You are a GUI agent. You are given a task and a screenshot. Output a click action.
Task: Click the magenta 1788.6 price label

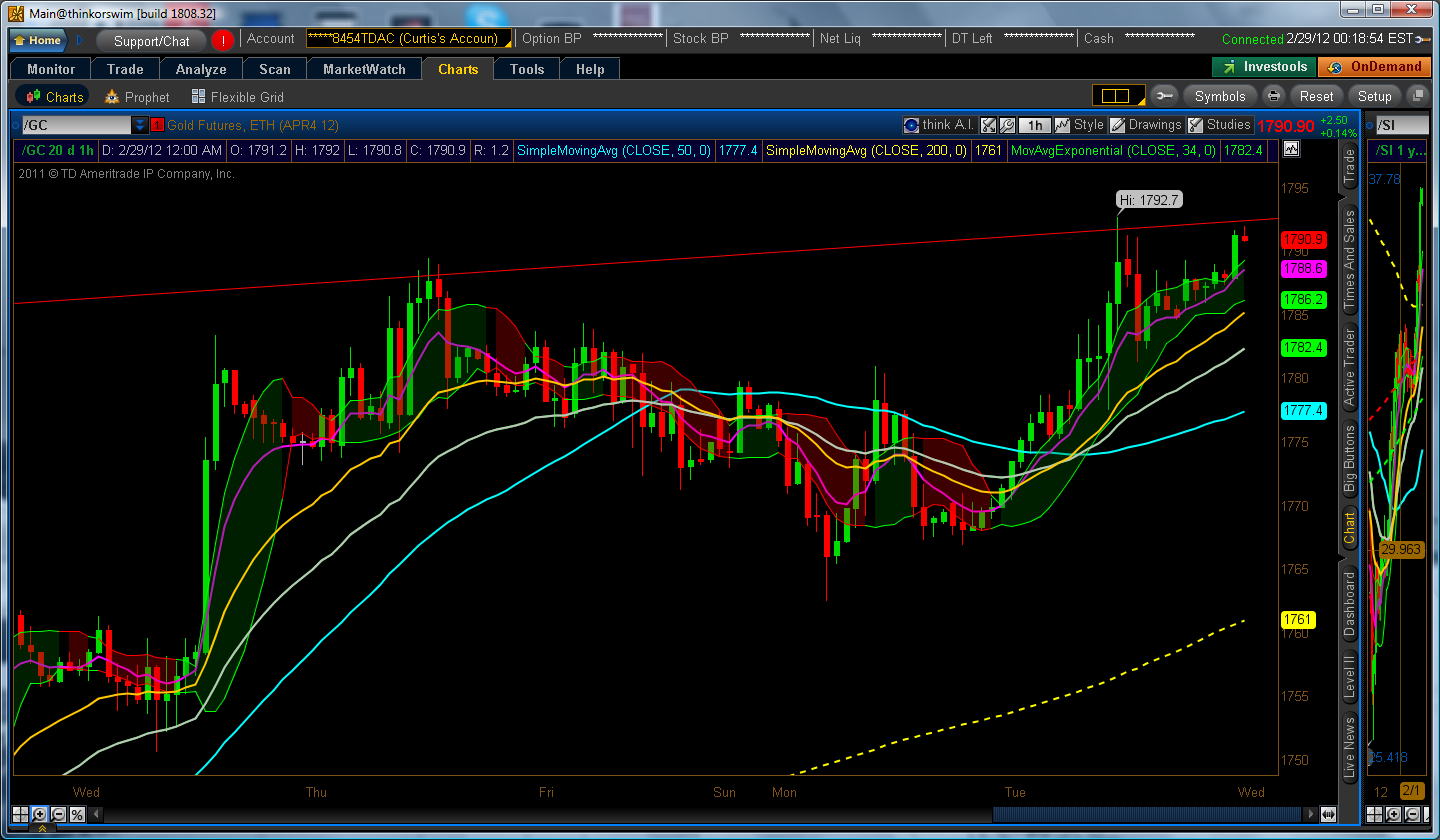pos(1303,269)
